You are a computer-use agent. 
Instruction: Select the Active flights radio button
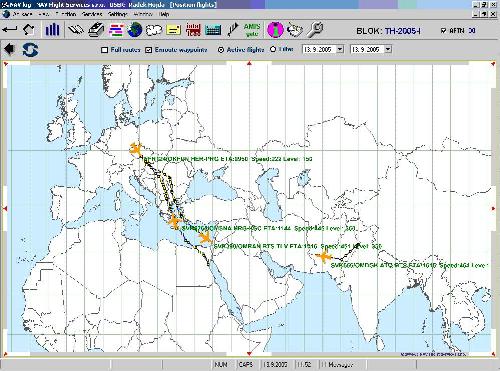tap(220, 50)
